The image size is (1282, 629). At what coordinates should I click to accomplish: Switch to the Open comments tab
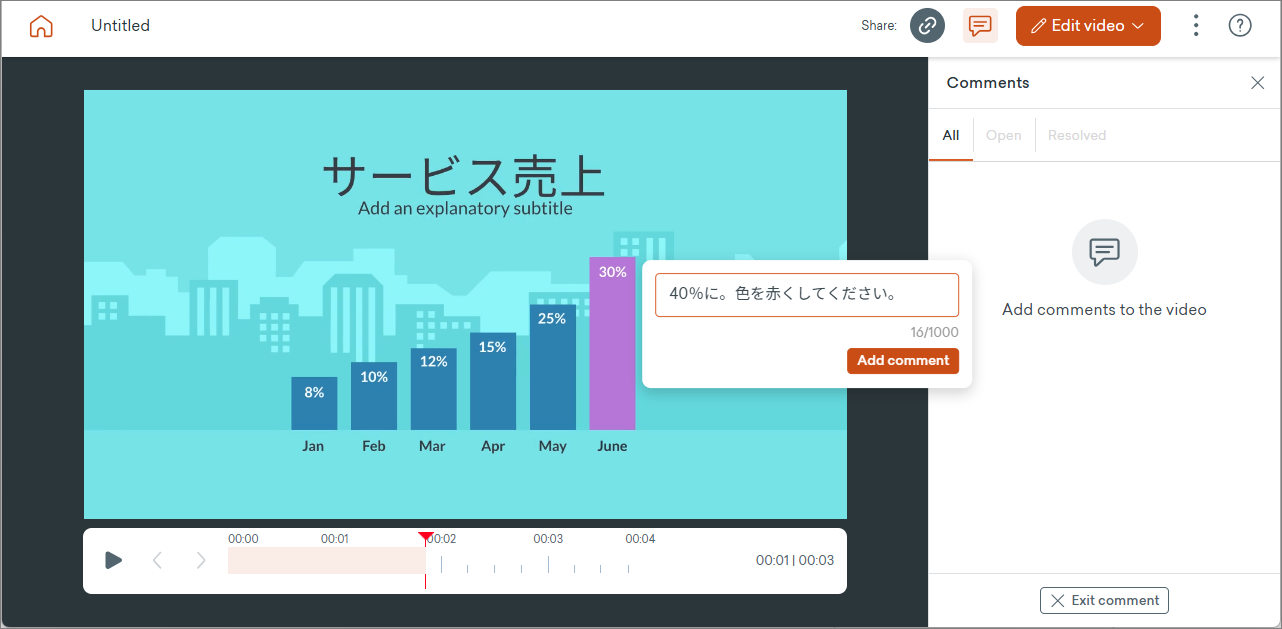[1004, 135]
